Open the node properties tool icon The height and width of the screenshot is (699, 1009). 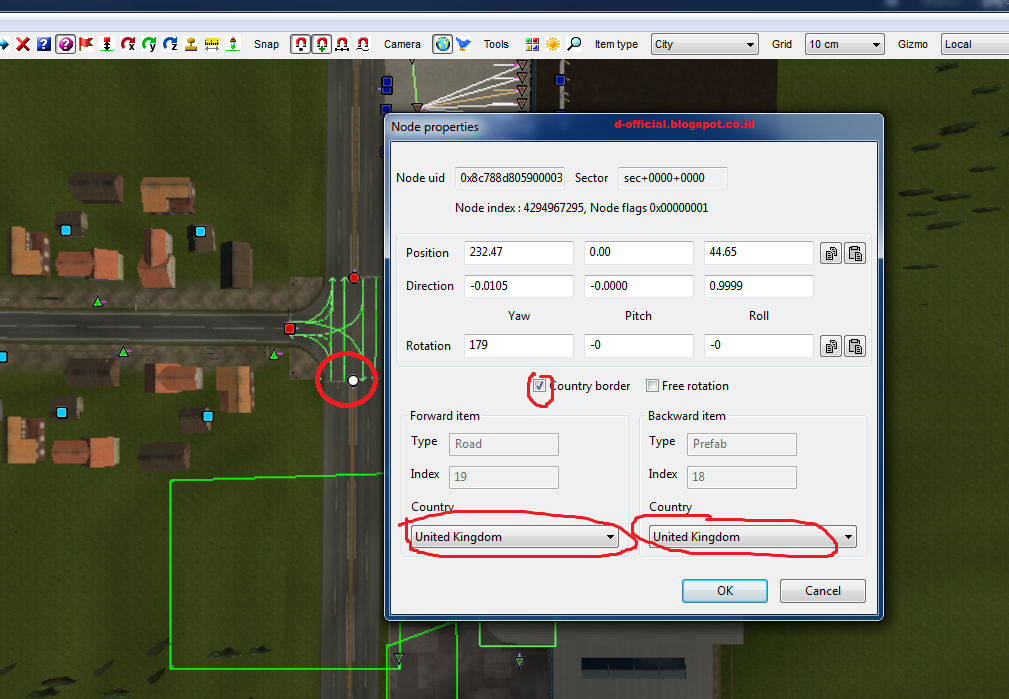pos(64,44)
